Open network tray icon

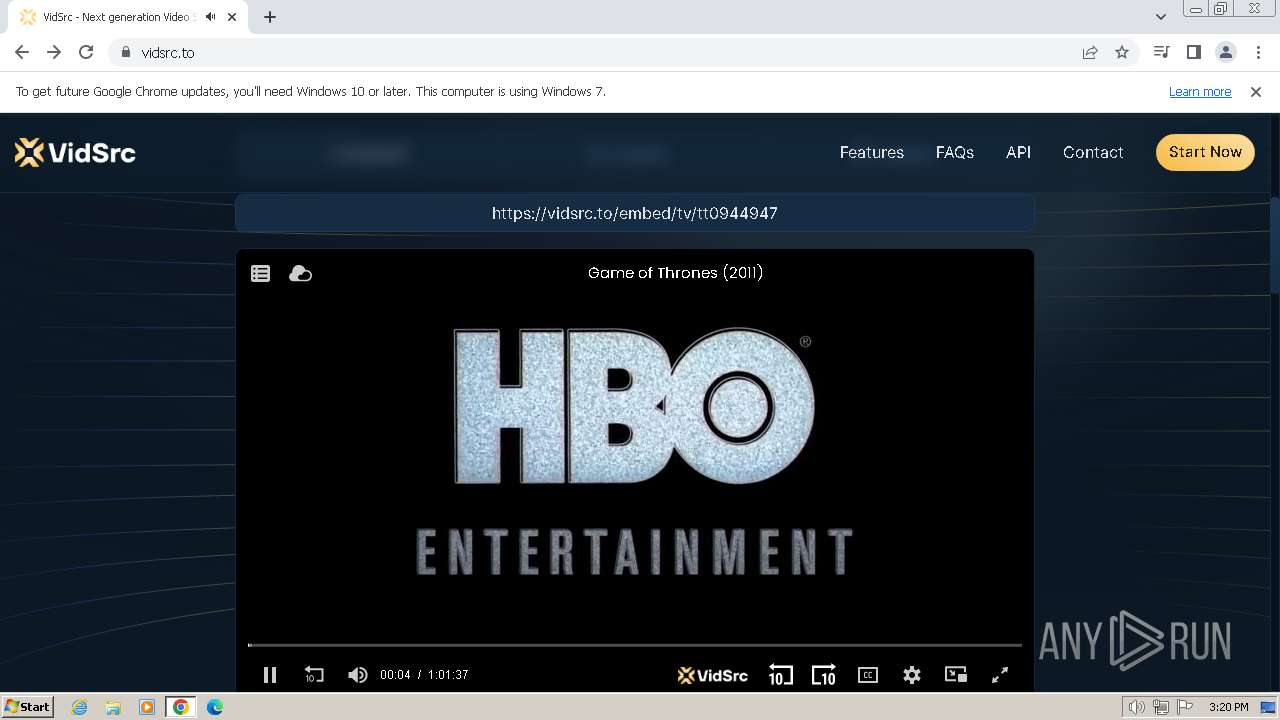(x=1161, y=707)
